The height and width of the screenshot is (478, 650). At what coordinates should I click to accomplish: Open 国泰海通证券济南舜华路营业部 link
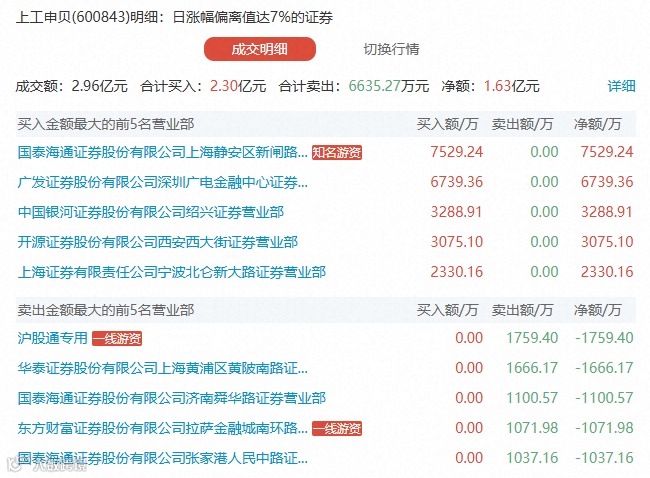pos(172,398)
